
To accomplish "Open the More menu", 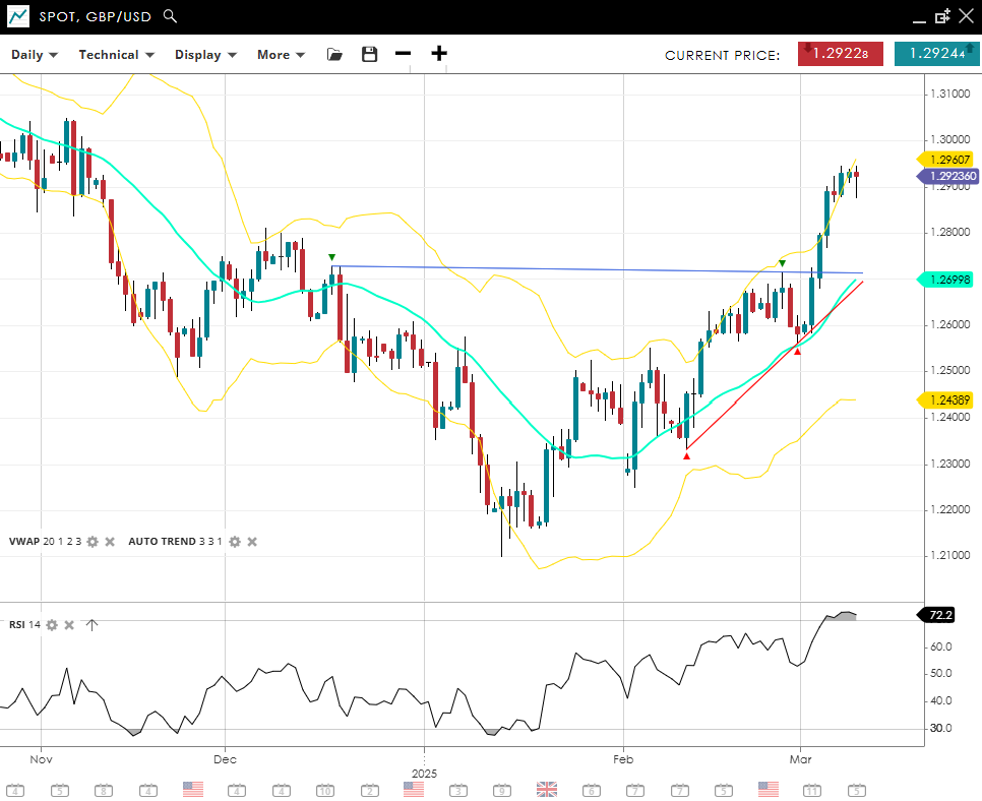I will [x=280, y=55].
